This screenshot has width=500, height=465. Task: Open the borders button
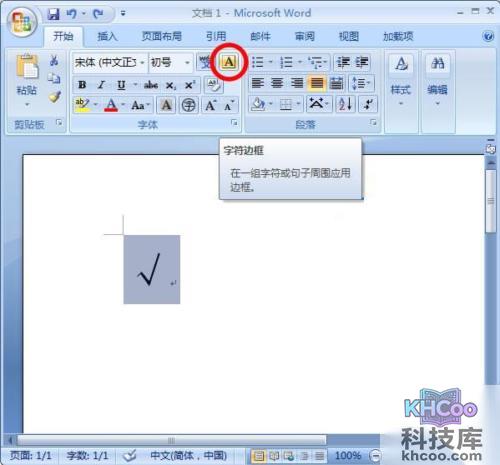(x=286, y=105)
